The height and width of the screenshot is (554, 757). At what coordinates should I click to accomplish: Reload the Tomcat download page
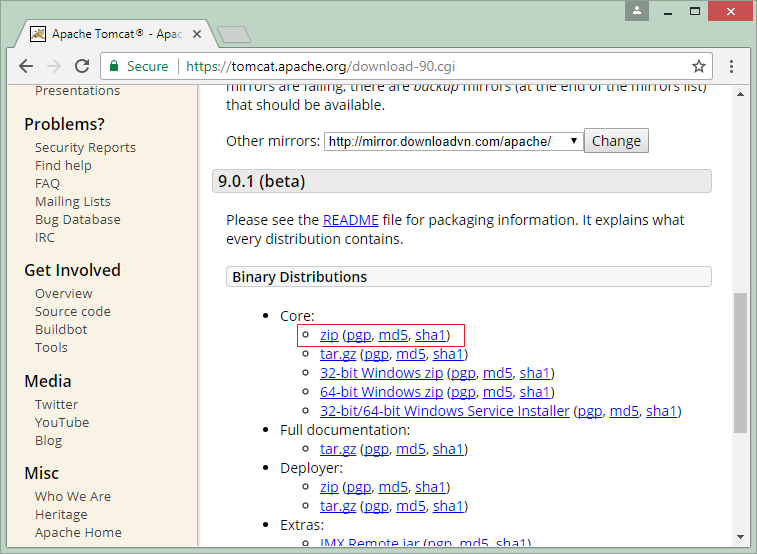(82, 66)
